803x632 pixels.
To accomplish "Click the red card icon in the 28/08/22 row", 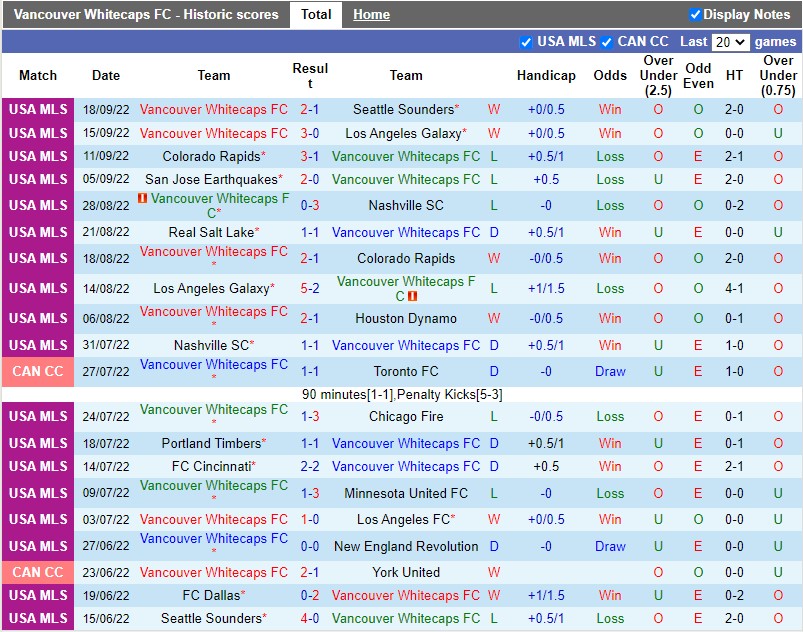I will (x=142, y=198).
